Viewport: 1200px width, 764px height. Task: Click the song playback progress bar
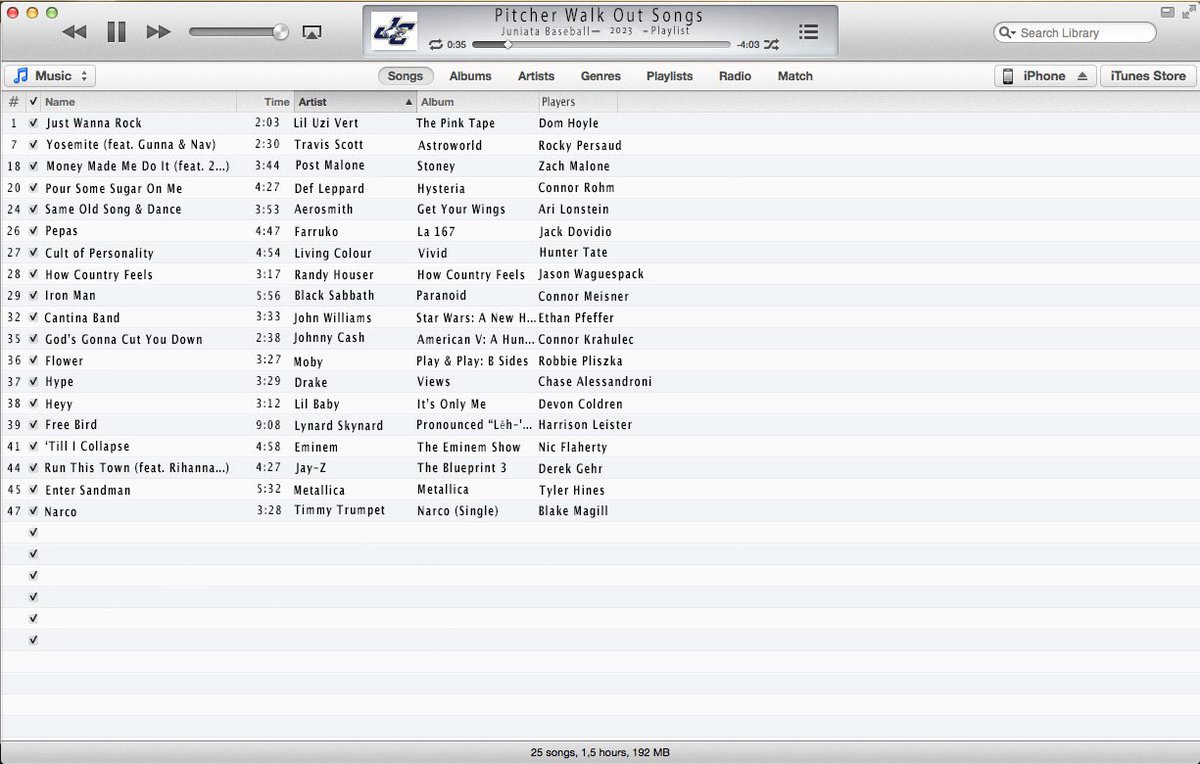tap(600, 45)
